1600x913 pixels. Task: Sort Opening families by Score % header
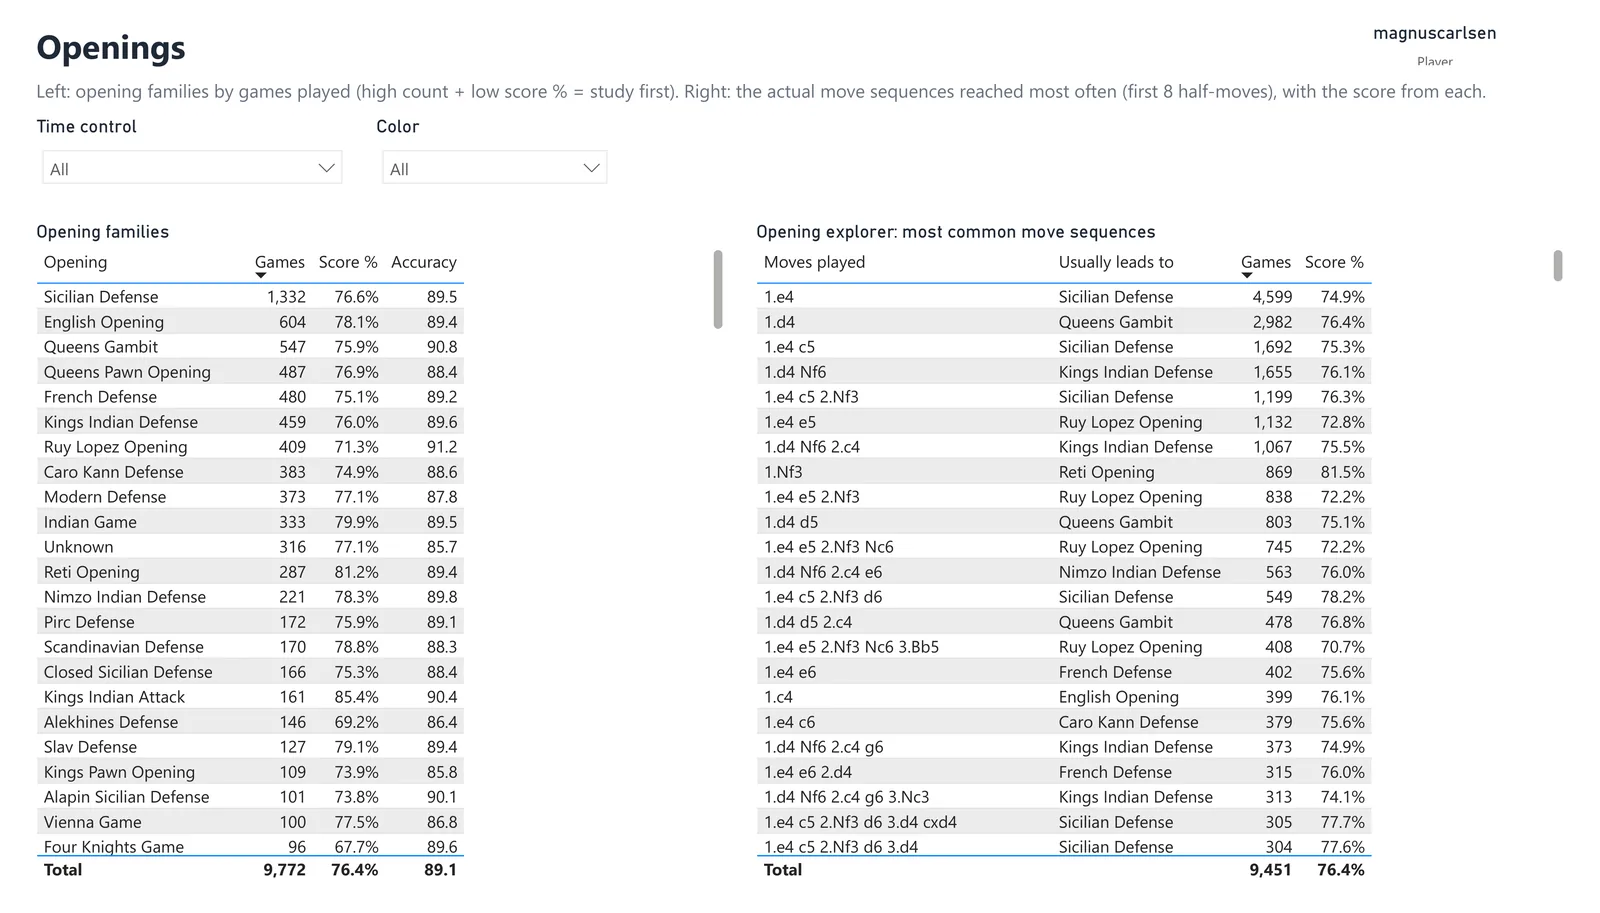pyautogui.click(x=348, y=262)
